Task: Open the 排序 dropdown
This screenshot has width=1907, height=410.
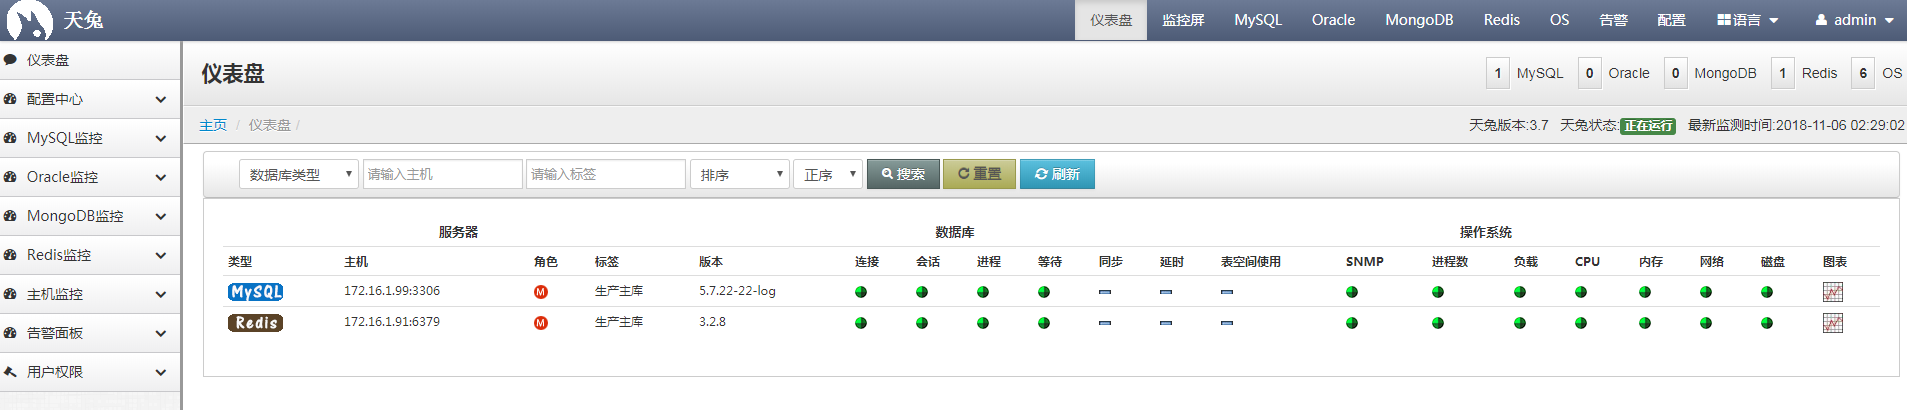Action: coord(740,174)
